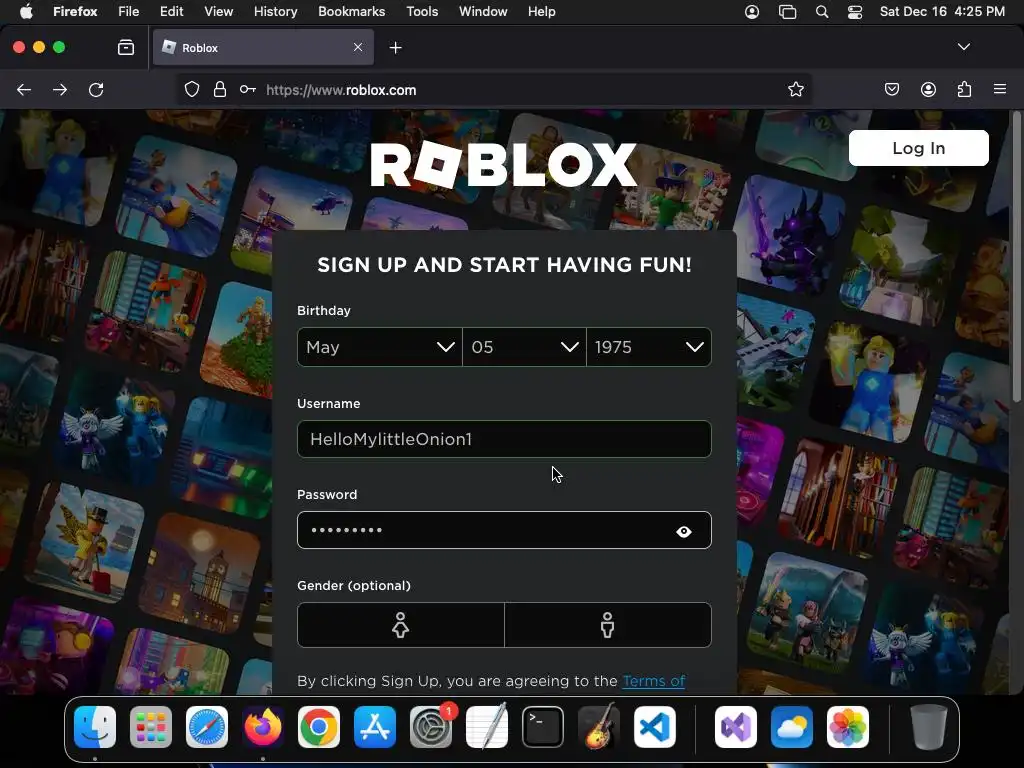Open the Terms of Use link

(x=654, y=681)
